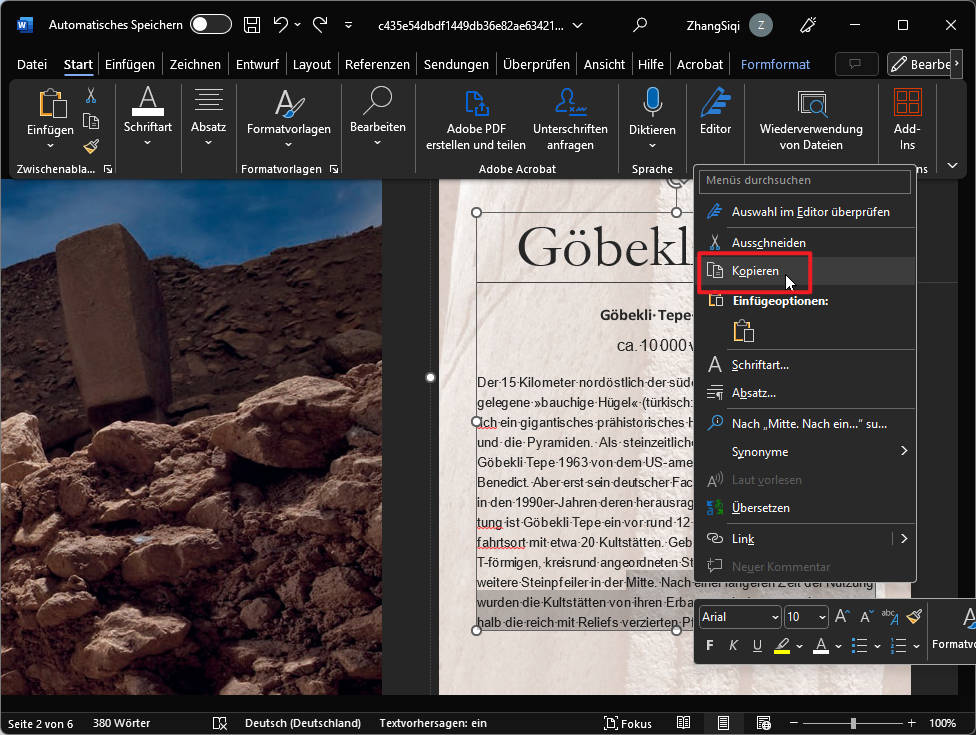Switch to the Layout ribbon tab
Viewport: 976px width, 735px height.
[312, 65]
